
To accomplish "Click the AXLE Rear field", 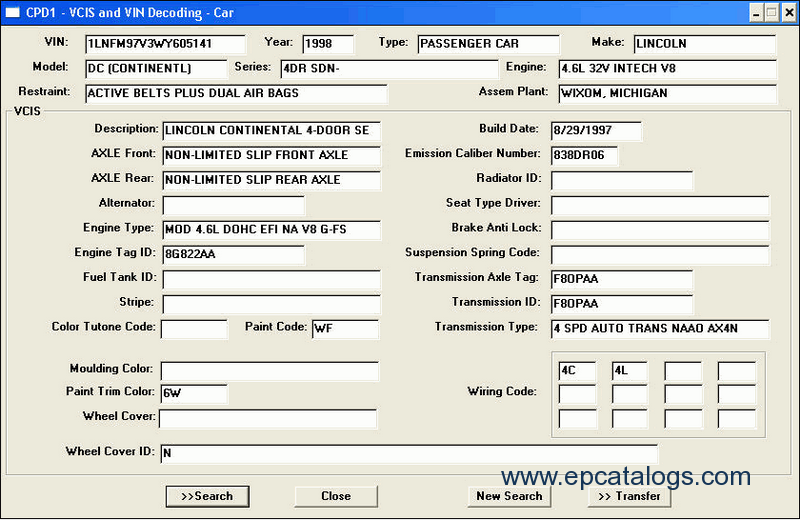I will (271, 180).
